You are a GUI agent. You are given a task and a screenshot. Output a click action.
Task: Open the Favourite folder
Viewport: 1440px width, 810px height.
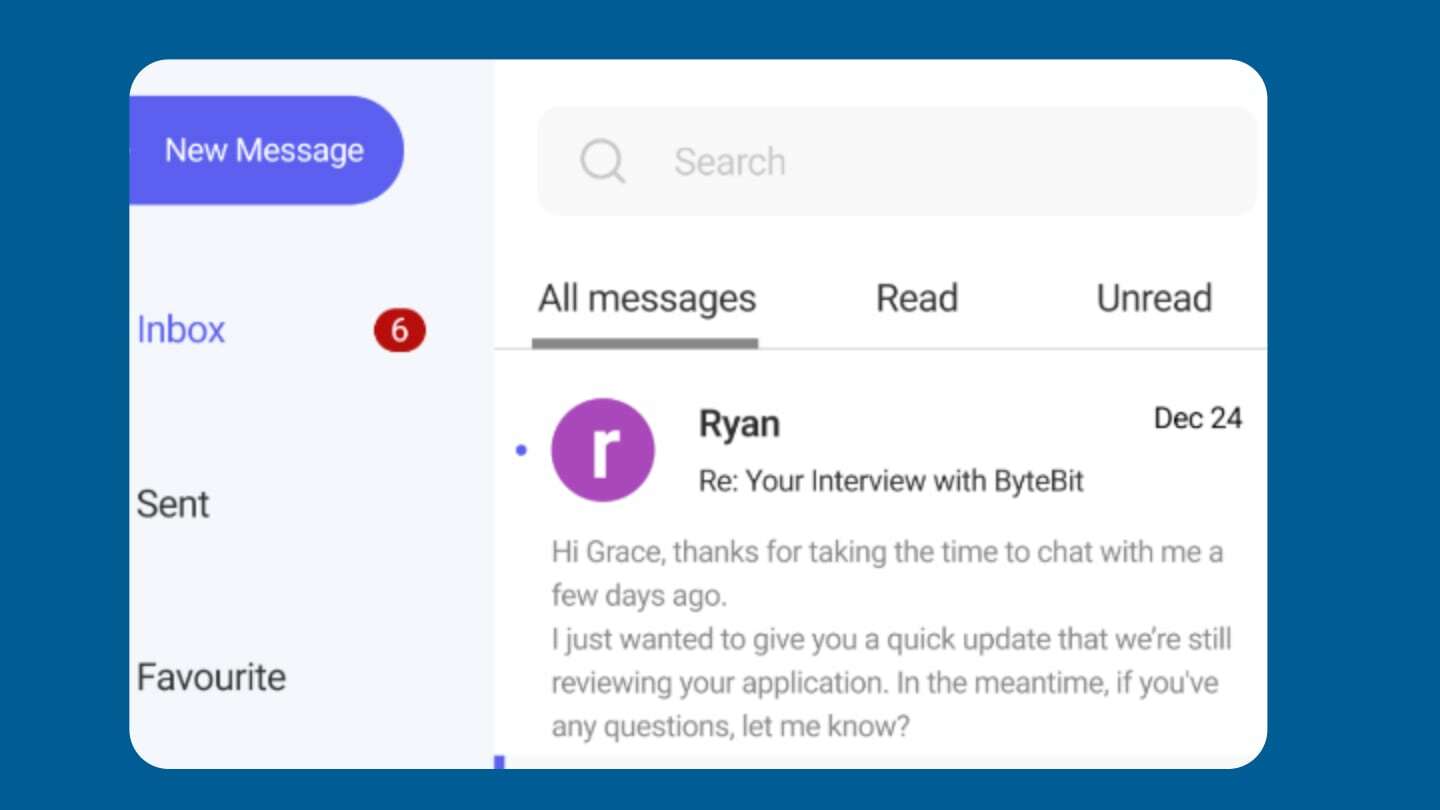(x=211, y=677)
